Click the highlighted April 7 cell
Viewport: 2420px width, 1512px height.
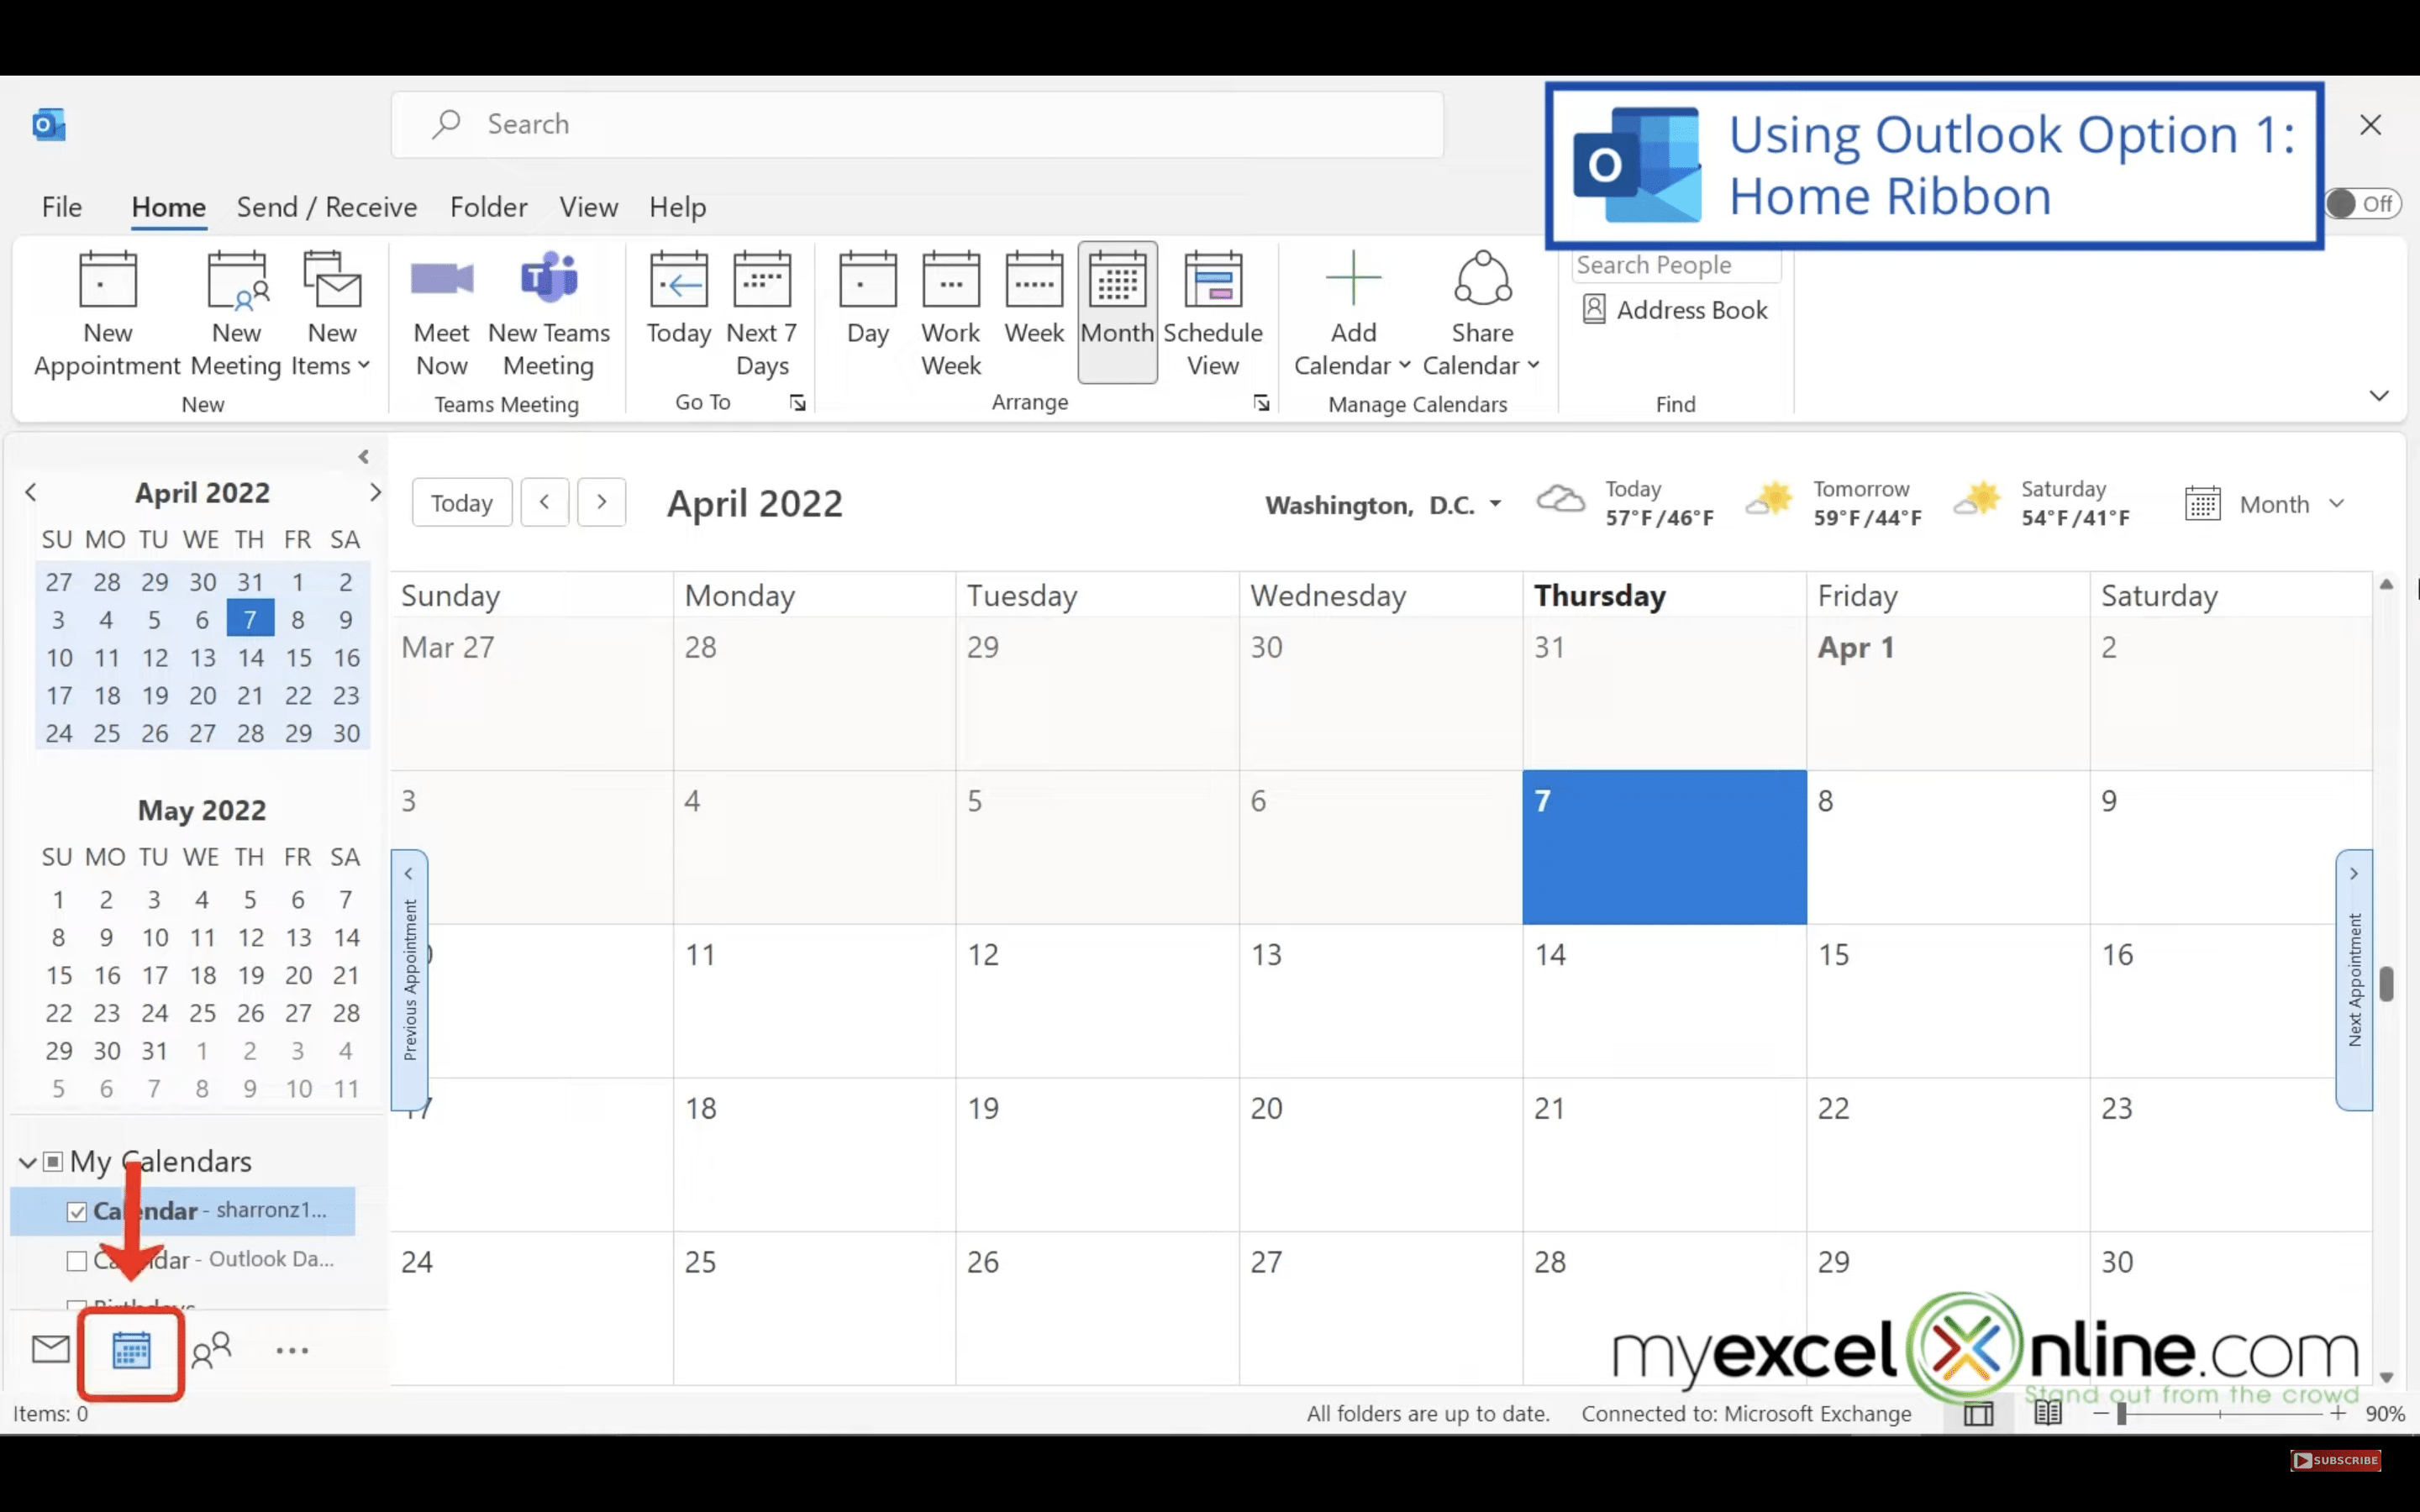(1664, 847)
